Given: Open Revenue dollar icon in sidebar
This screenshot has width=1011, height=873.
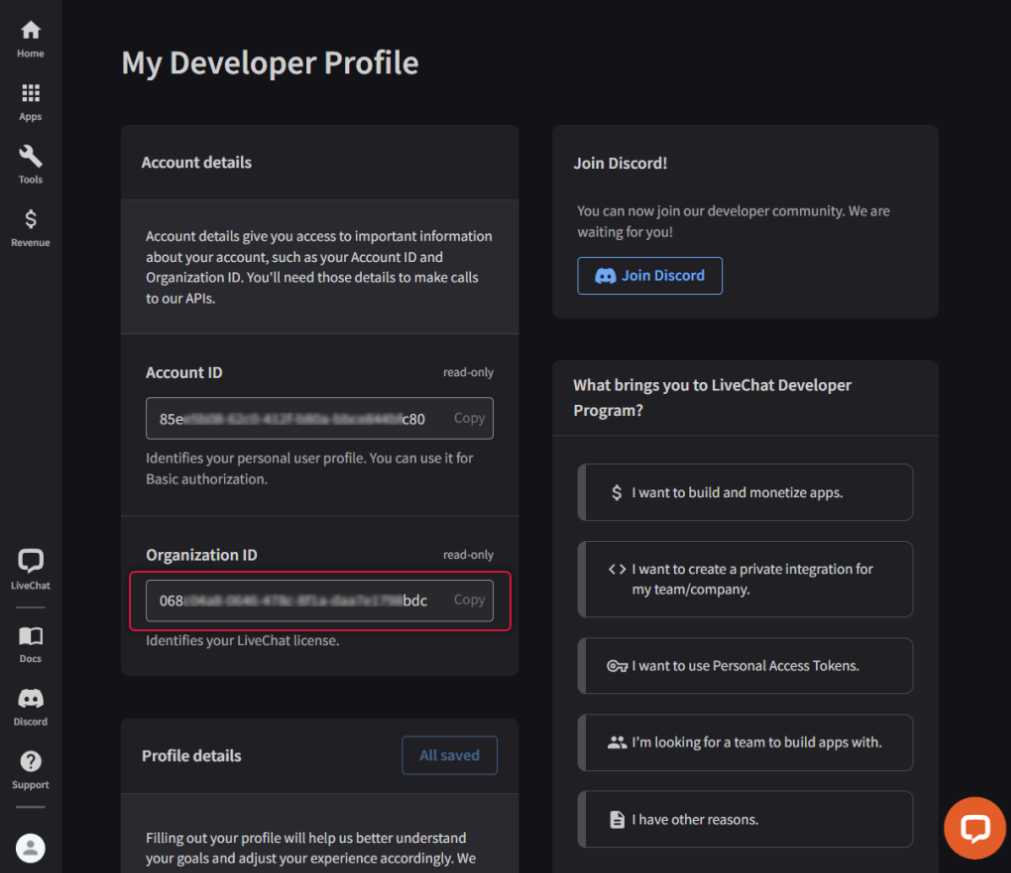Looking at the screenshot, I should [30, 228].
